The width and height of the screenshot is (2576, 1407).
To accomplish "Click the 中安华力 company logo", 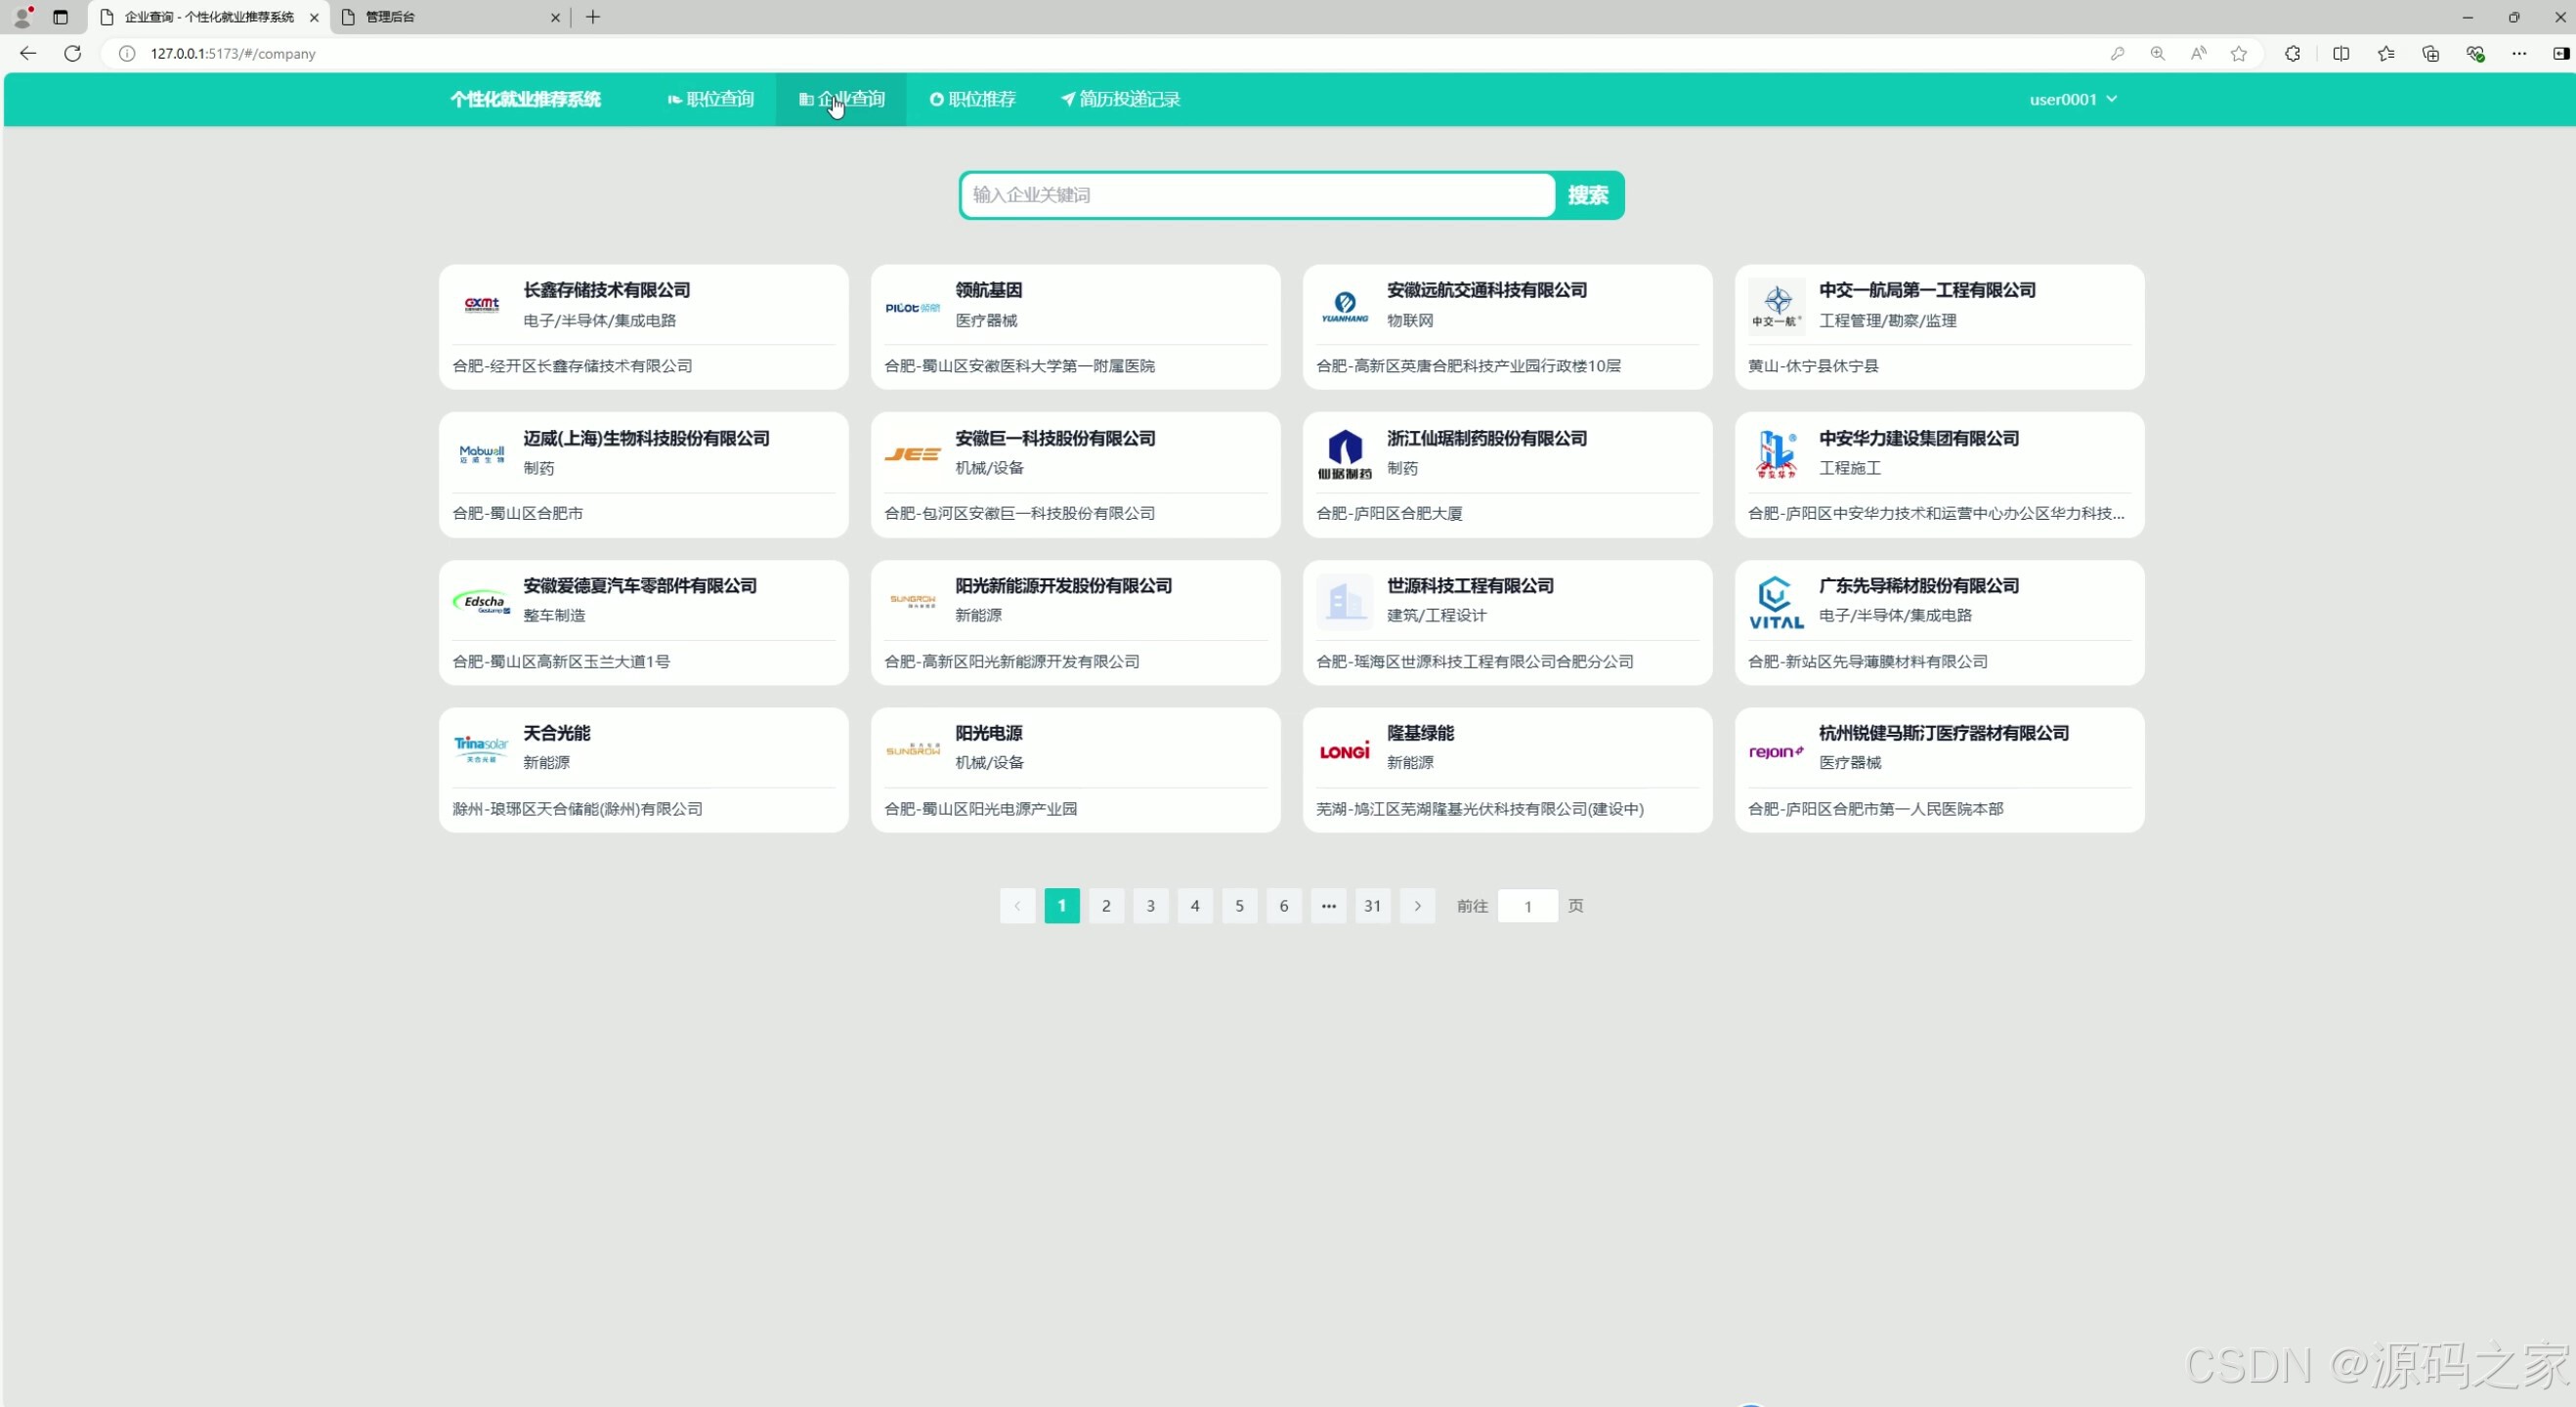I will click(1777, 454).
